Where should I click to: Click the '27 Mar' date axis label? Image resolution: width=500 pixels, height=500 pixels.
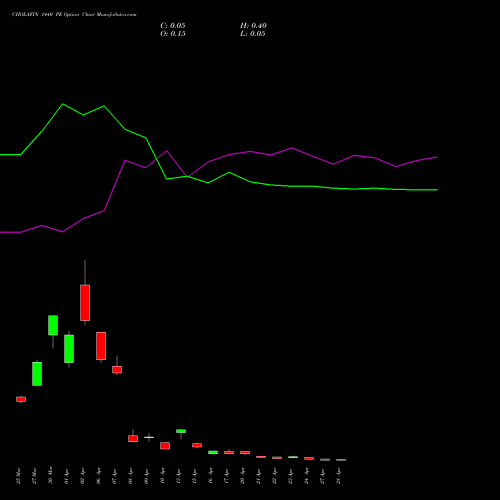tap(34, 476)
